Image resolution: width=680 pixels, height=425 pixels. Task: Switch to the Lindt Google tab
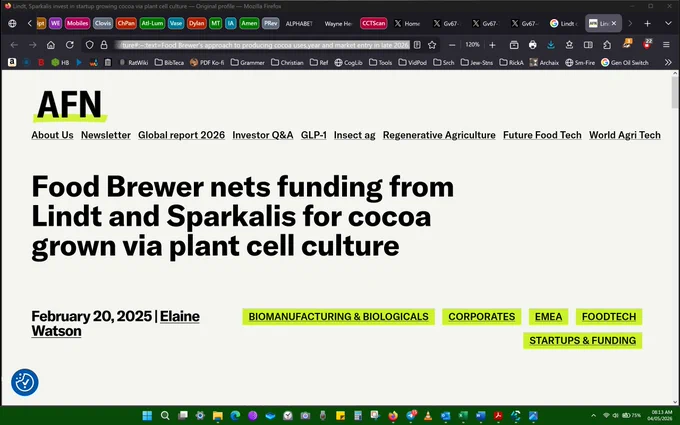(x=563, y=23)
